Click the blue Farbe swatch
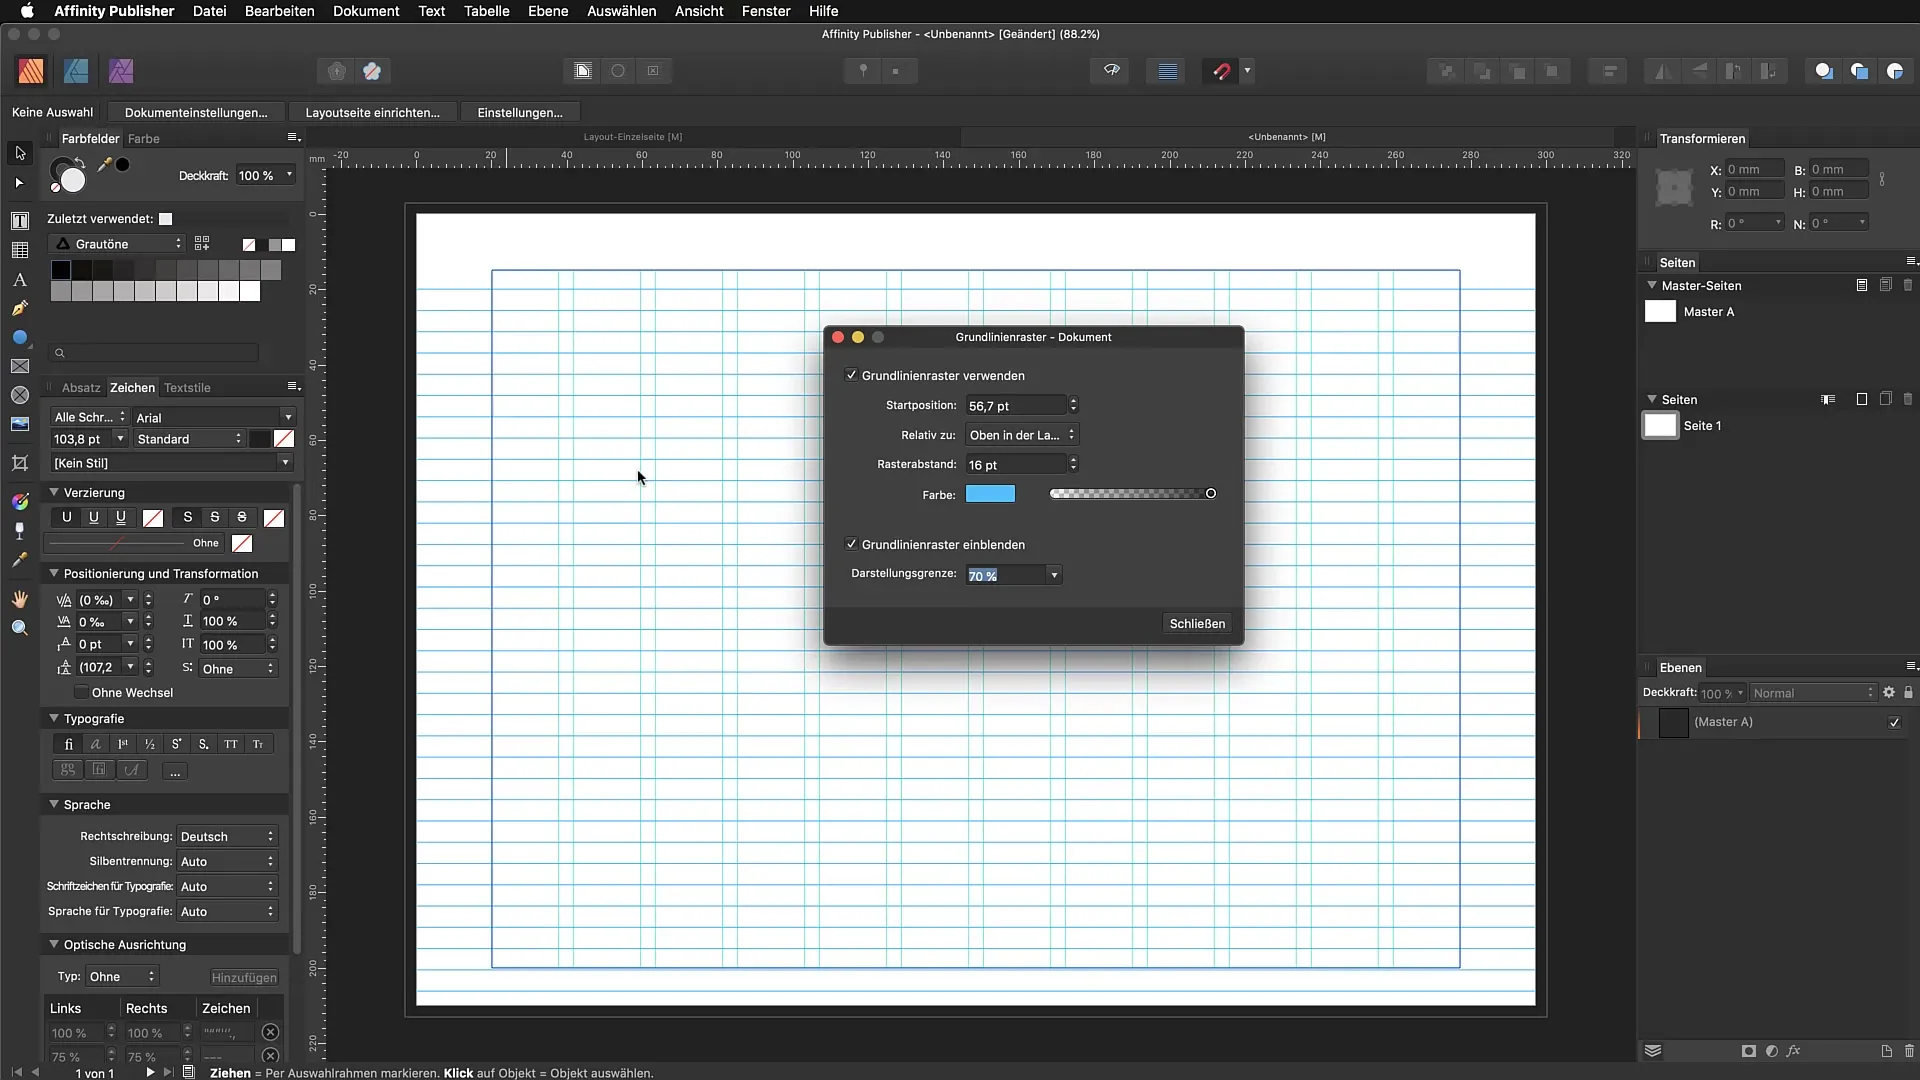The height and width of the screenshot is (1080, 1920). (990, 494)
